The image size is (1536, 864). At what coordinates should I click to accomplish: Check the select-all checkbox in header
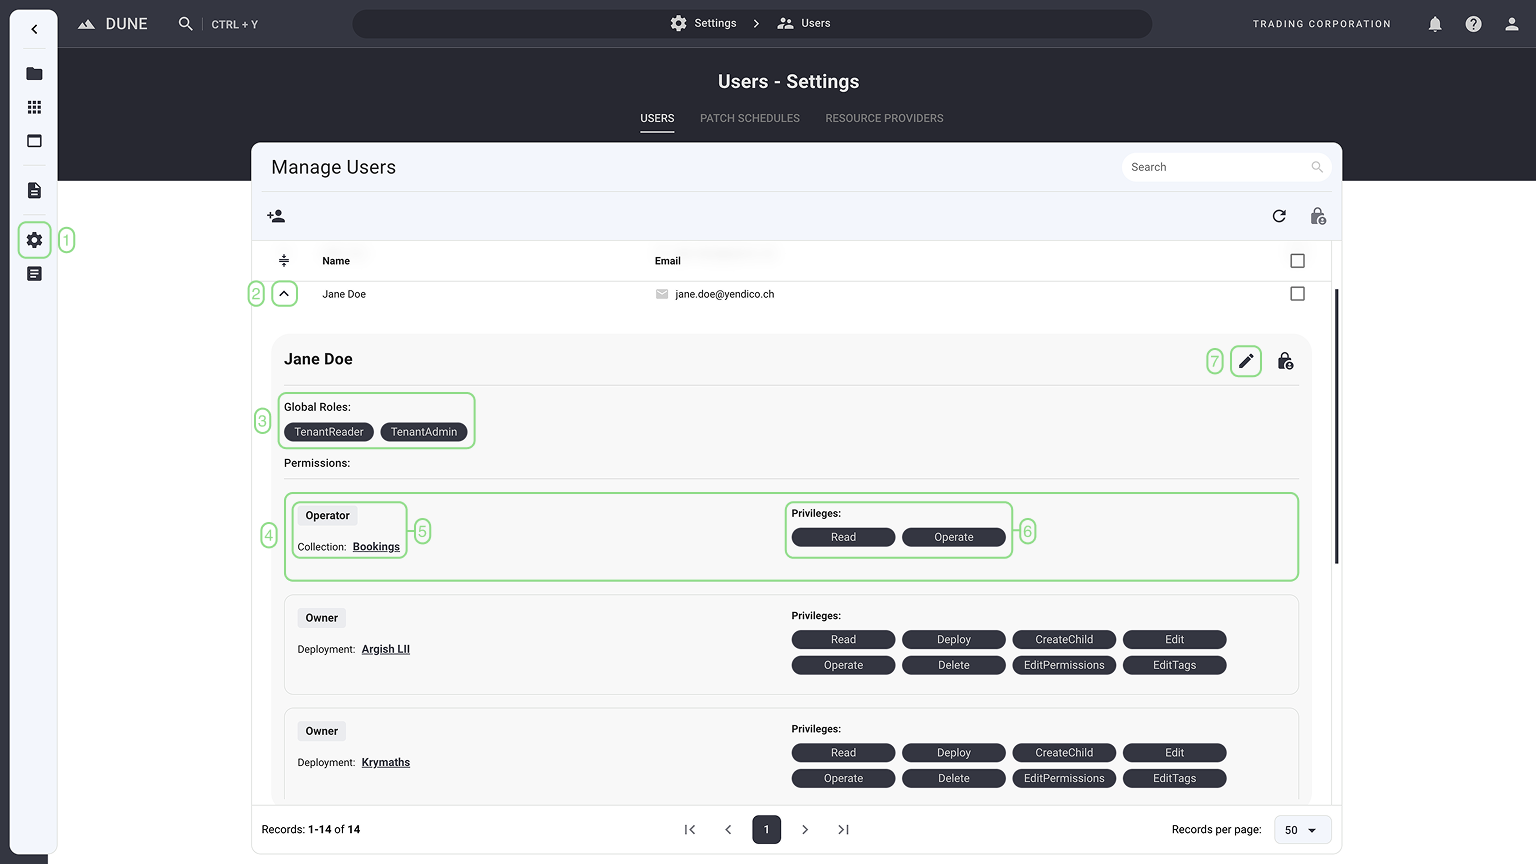[1297, 261]
